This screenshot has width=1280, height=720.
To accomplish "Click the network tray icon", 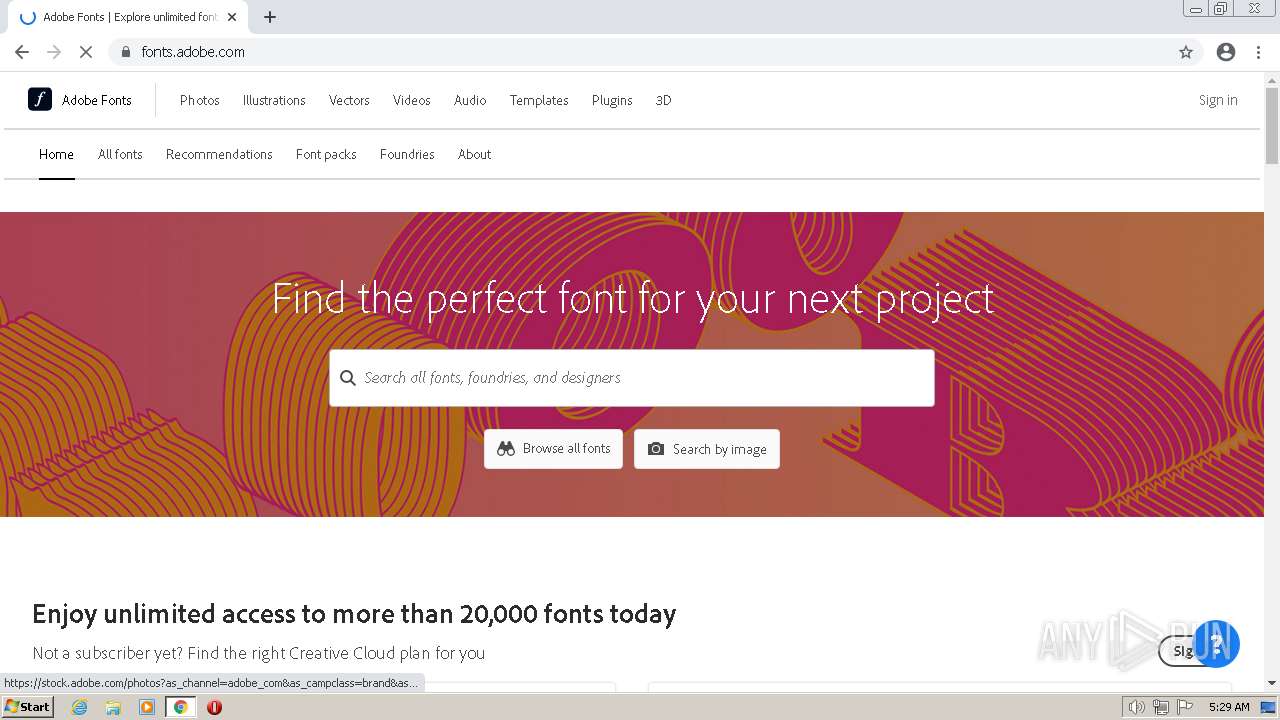I will click(x=1161, y=707).
